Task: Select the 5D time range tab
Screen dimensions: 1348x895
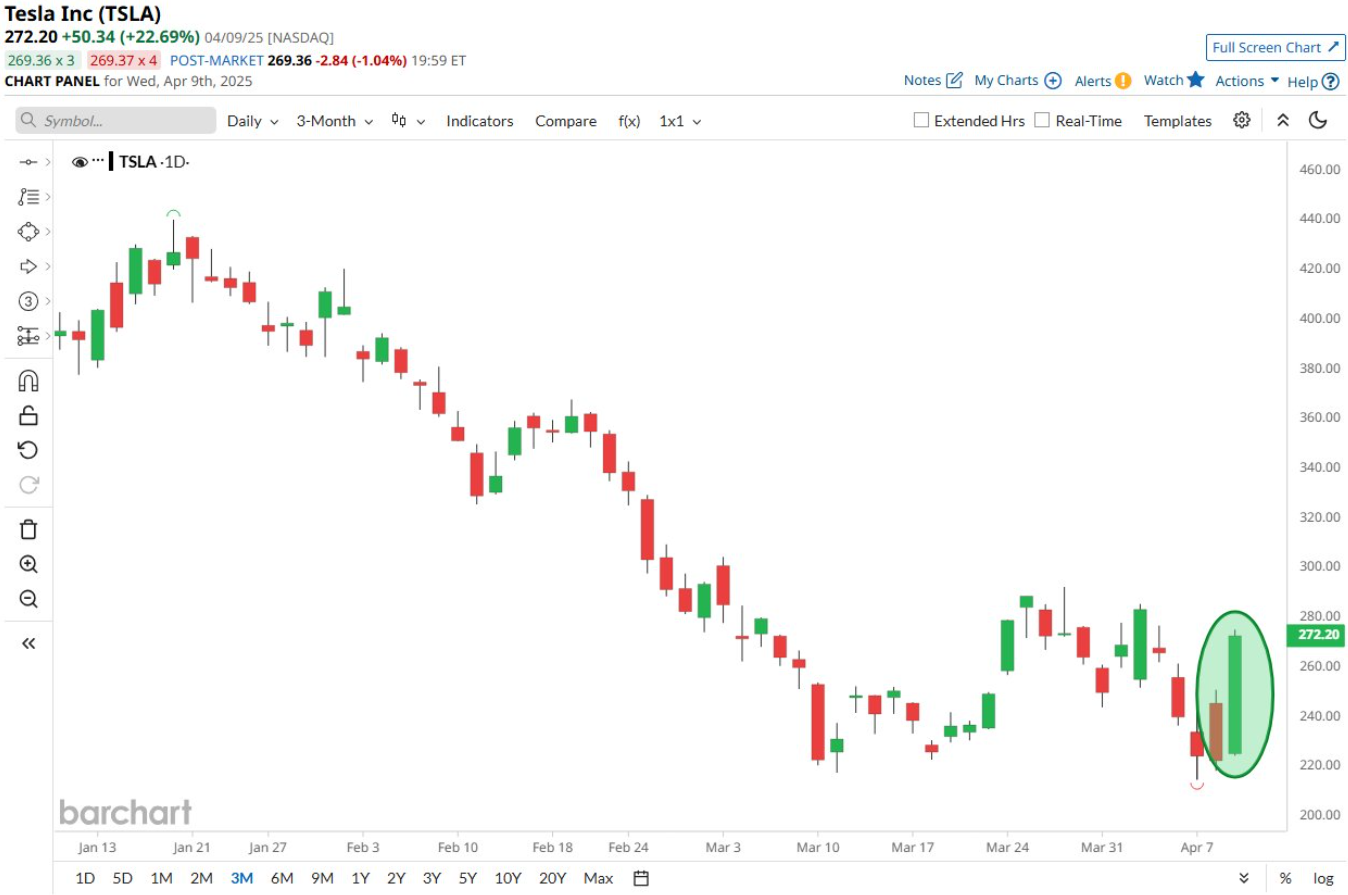Action: [122, 878]
